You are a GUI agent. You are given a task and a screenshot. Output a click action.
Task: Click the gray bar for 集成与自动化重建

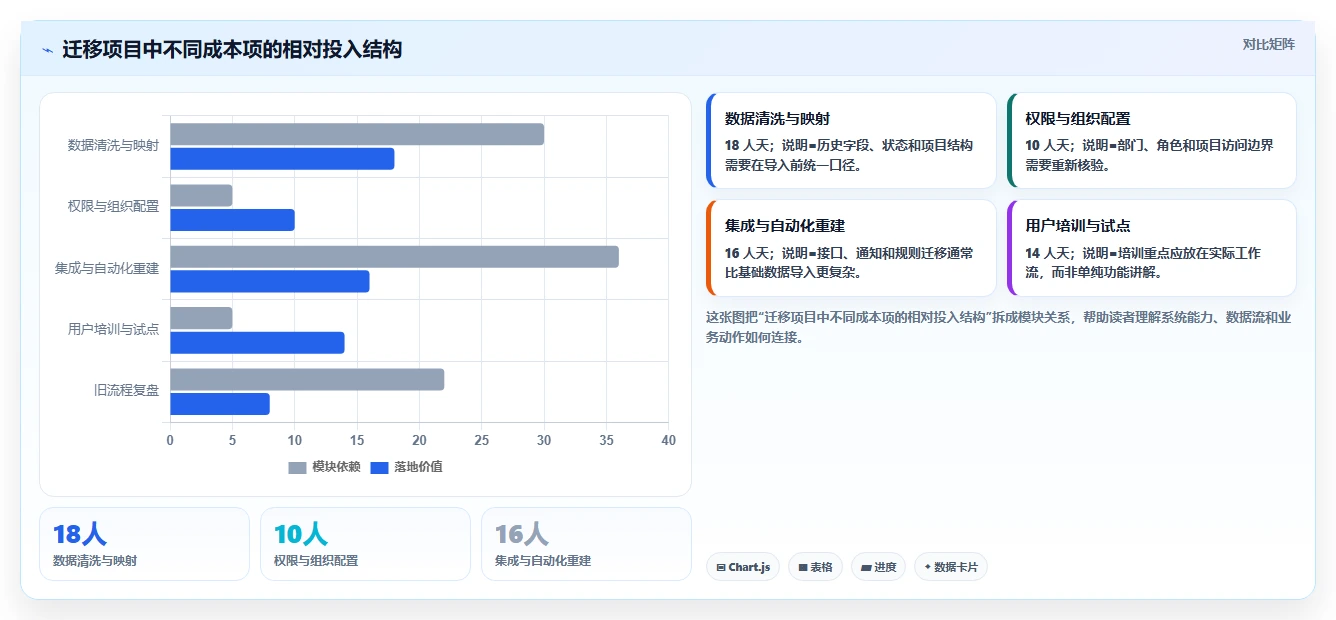(x=394, y=257)
